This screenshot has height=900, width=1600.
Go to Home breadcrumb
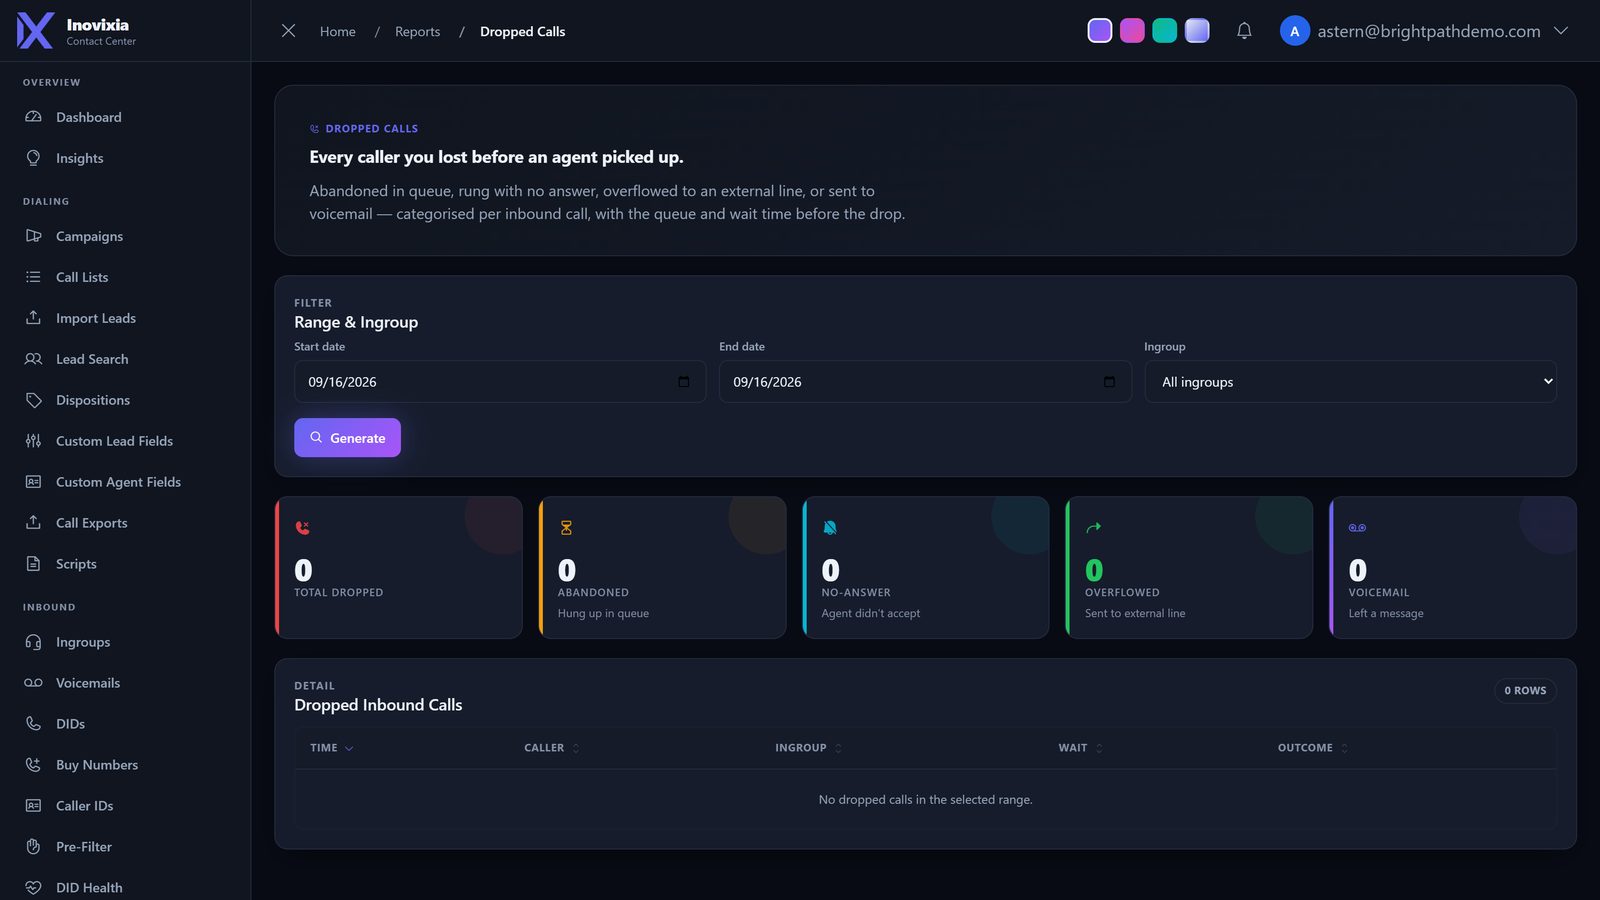[338, 32]
